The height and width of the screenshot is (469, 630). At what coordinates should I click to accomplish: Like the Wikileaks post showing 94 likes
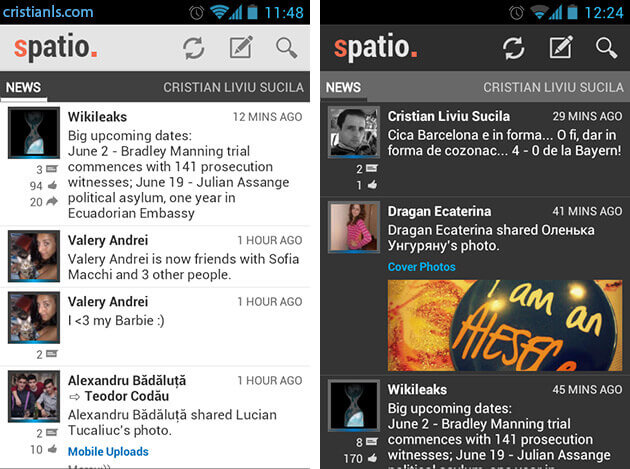pos(53,185)
